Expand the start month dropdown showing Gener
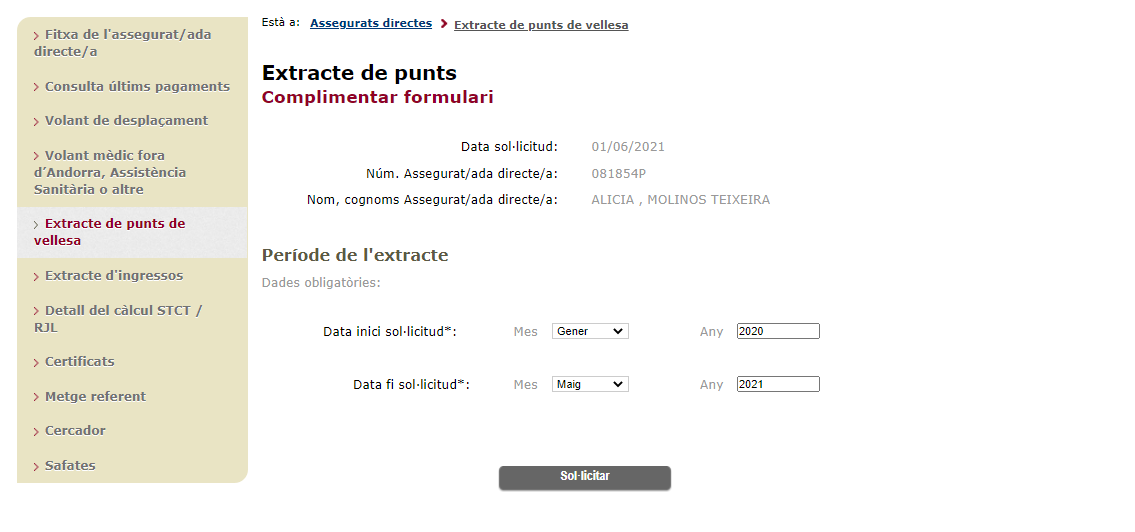This screenshot has width=1135, height=532. click(x=590, y=332)
